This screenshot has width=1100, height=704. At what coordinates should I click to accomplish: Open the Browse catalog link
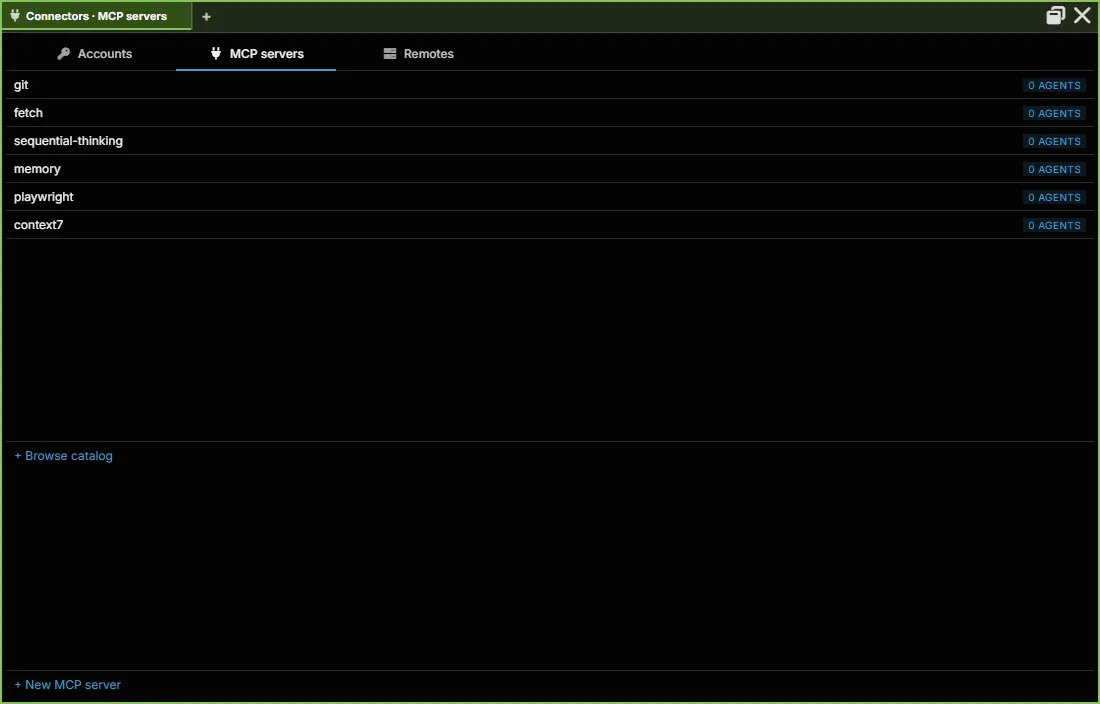(63, 456)
